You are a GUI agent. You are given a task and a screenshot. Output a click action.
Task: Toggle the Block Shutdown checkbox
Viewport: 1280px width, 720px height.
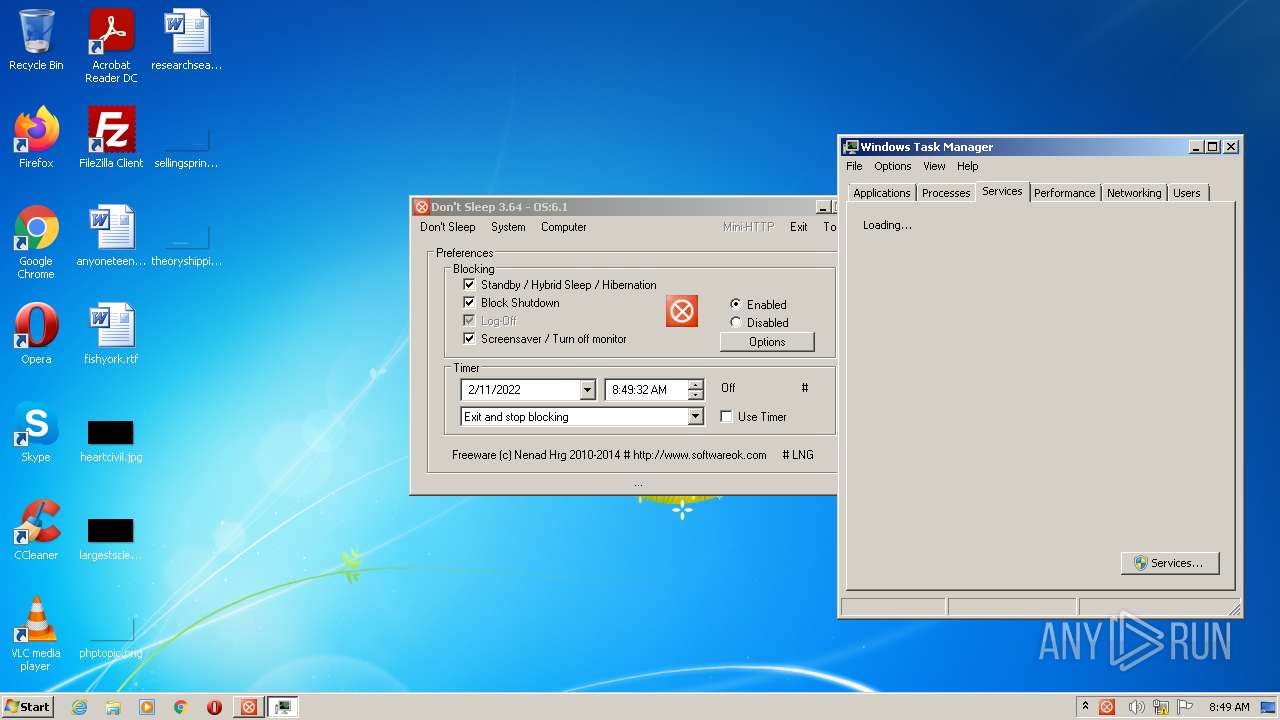pyautogui.click(x=469, y=303)
